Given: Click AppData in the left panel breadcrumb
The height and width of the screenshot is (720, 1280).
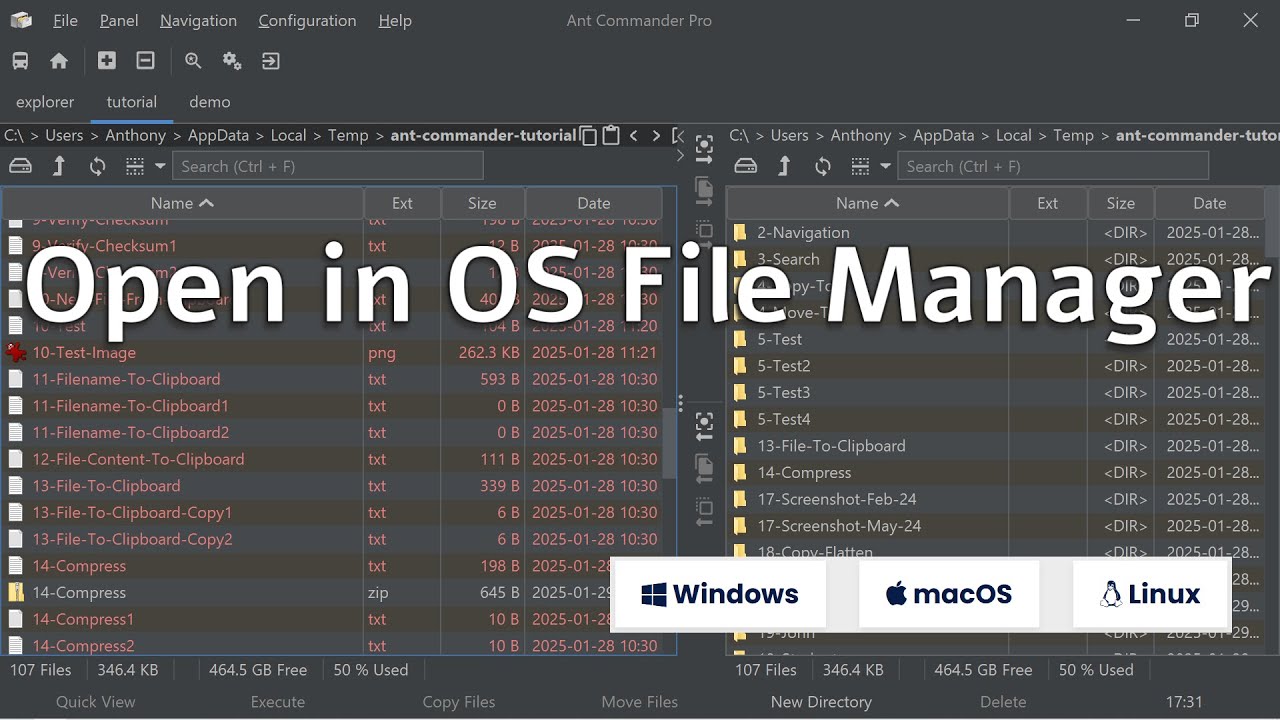Looking at the screenshot, I should click(219, 135).
